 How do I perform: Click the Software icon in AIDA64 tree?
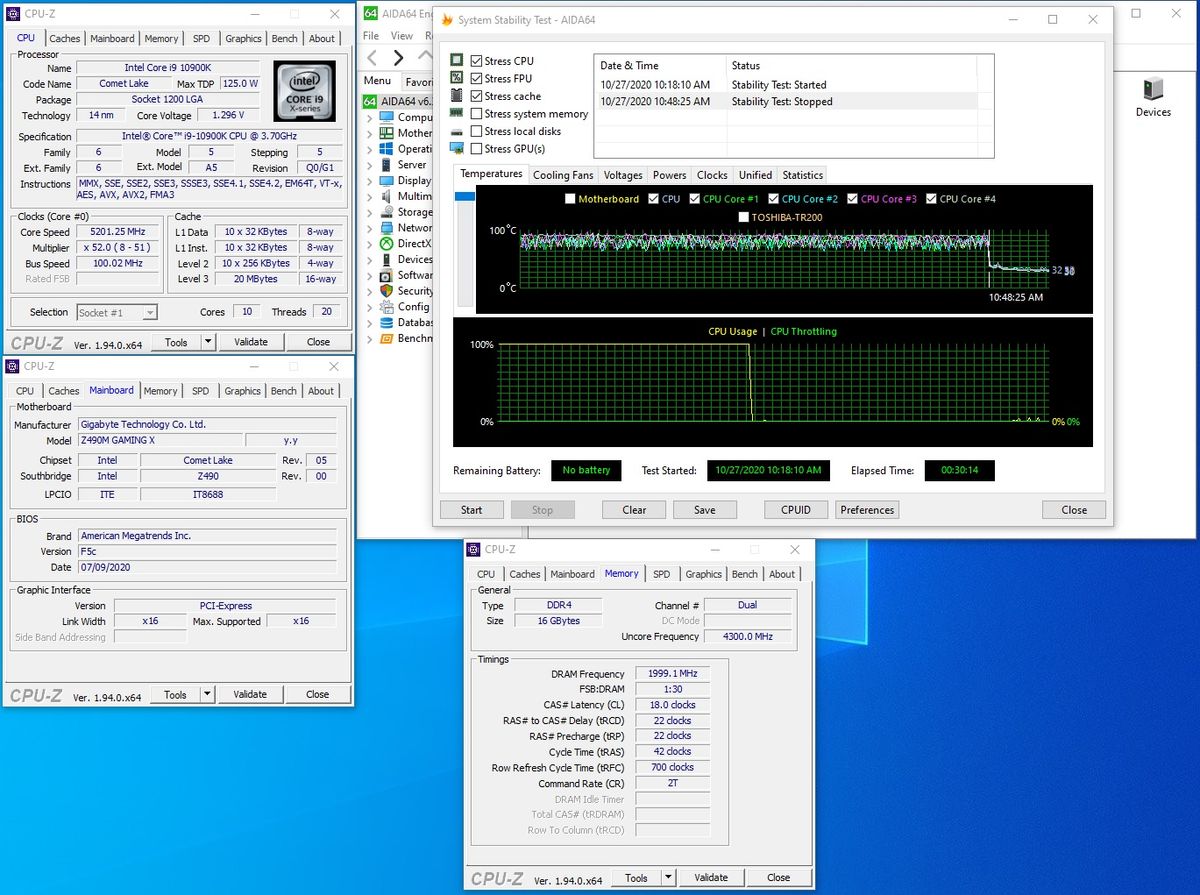387,275
